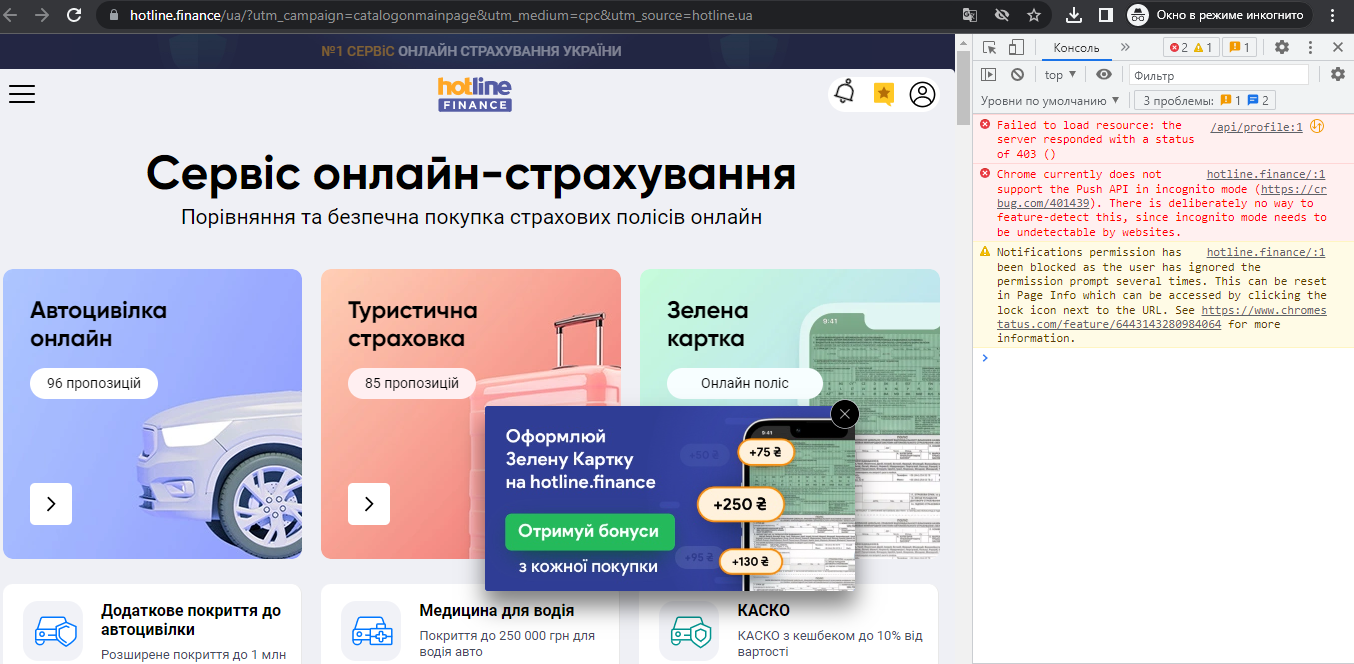Viewport: 1354px width, 664px height.
Task: Open the Google Translate page icon
Action: (x=970, y=15)
